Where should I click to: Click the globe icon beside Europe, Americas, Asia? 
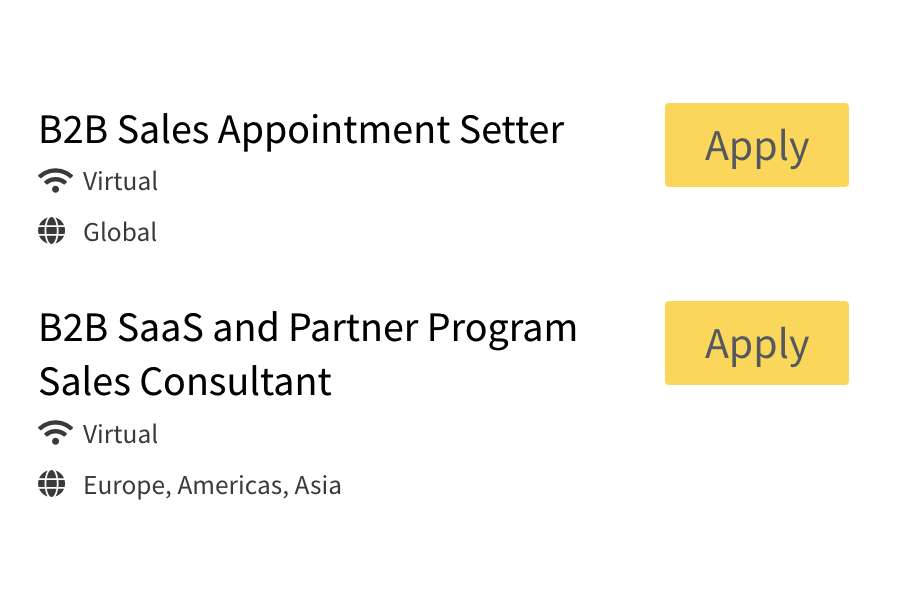coord(52,485)
